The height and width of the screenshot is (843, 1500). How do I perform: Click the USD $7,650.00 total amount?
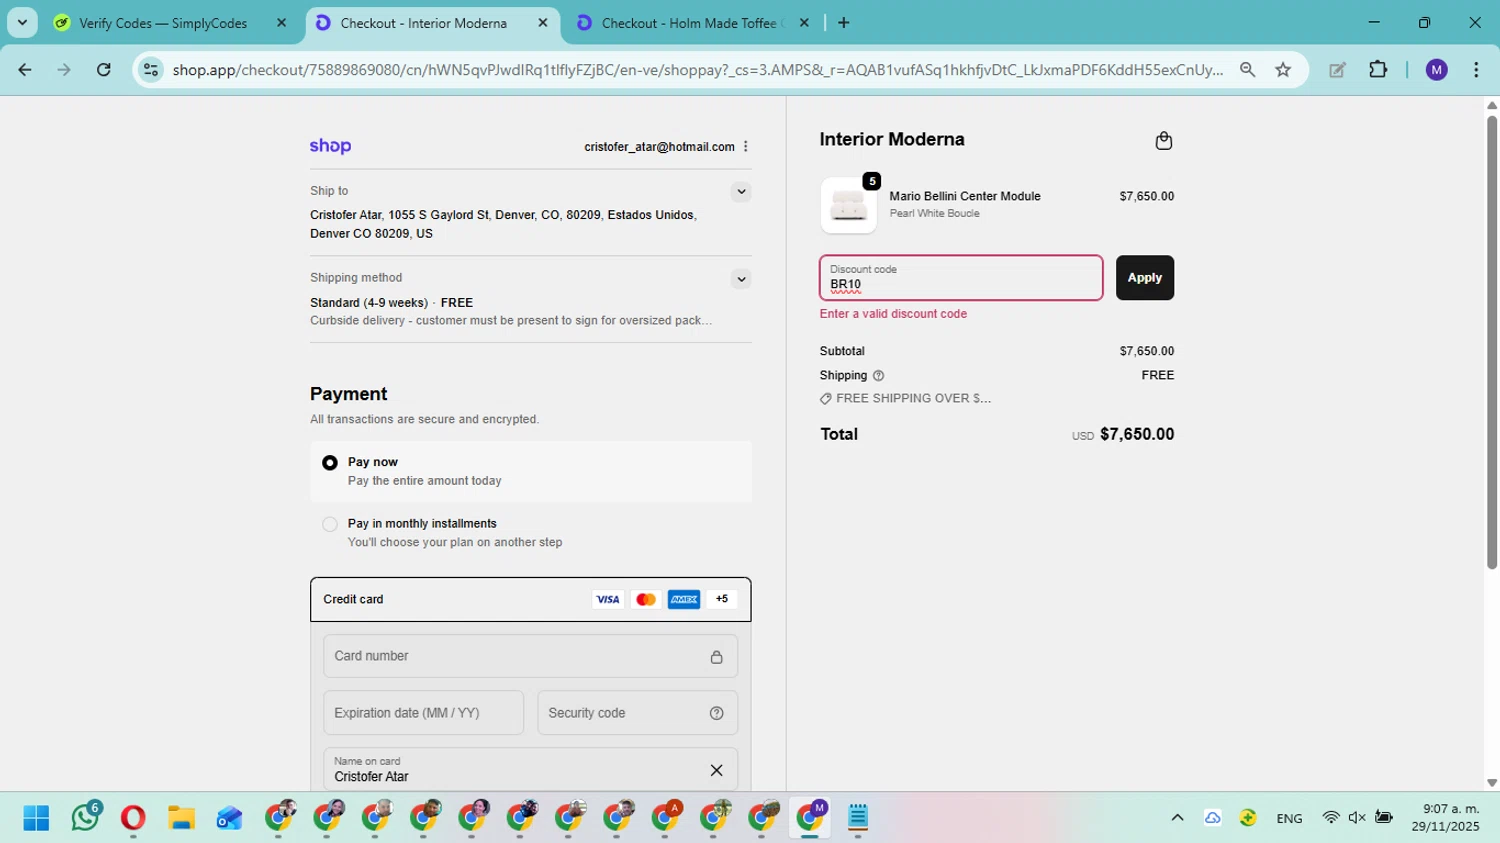[1123, 435]
